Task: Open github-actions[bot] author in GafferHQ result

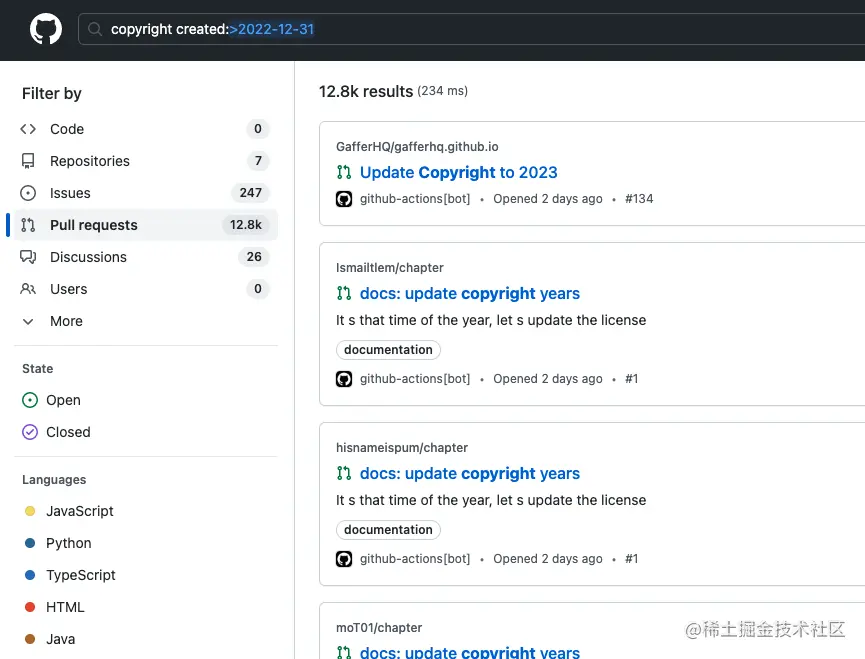Action: pyautogui.click(x=415, y=199)
